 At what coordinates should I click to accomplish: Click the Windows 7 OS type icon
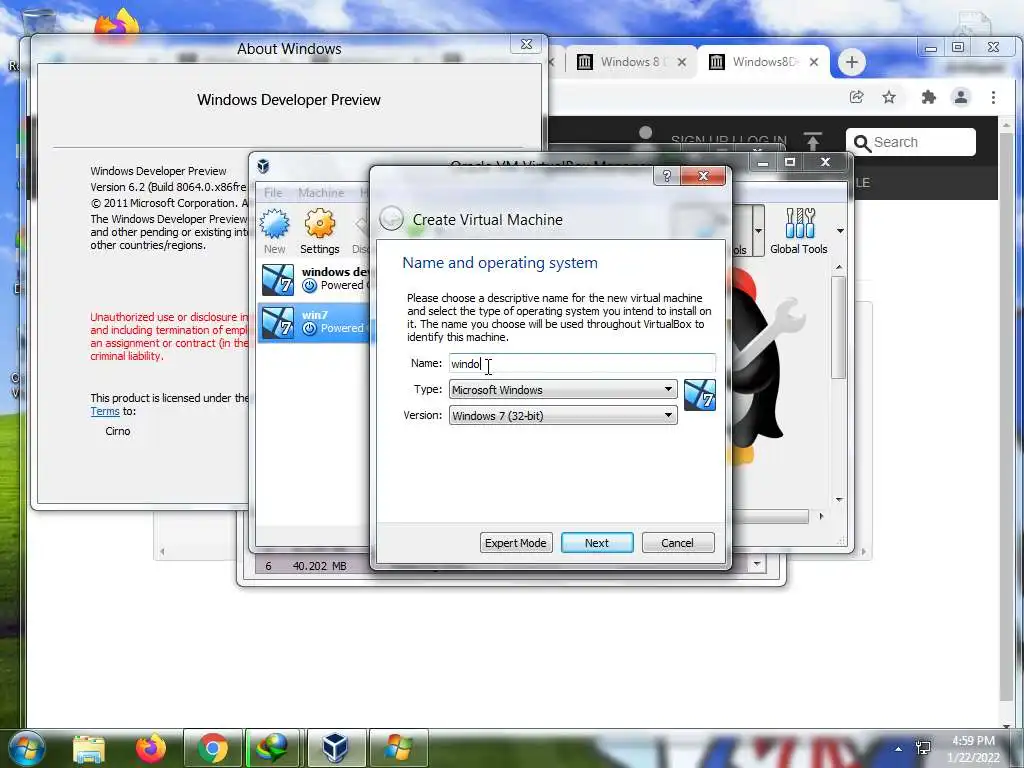point(699,395)
